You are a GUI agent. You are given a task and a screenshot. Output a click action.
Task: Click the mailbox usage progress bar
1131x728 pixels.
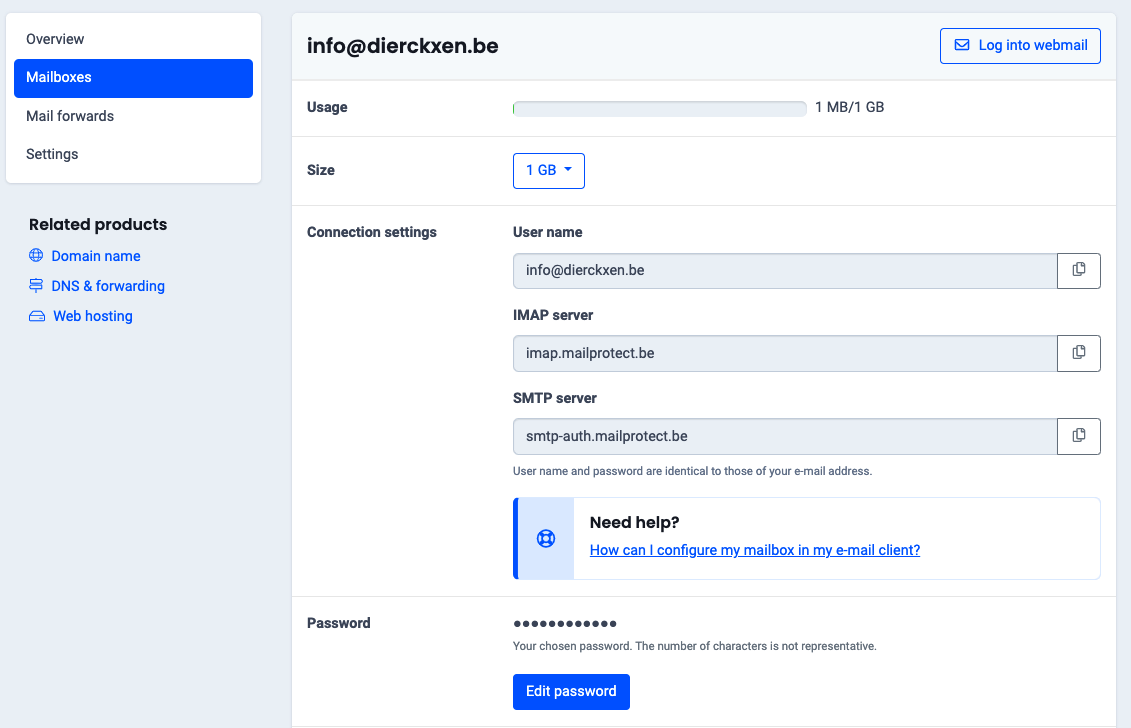pyautogui.click(x=659, y=108)
